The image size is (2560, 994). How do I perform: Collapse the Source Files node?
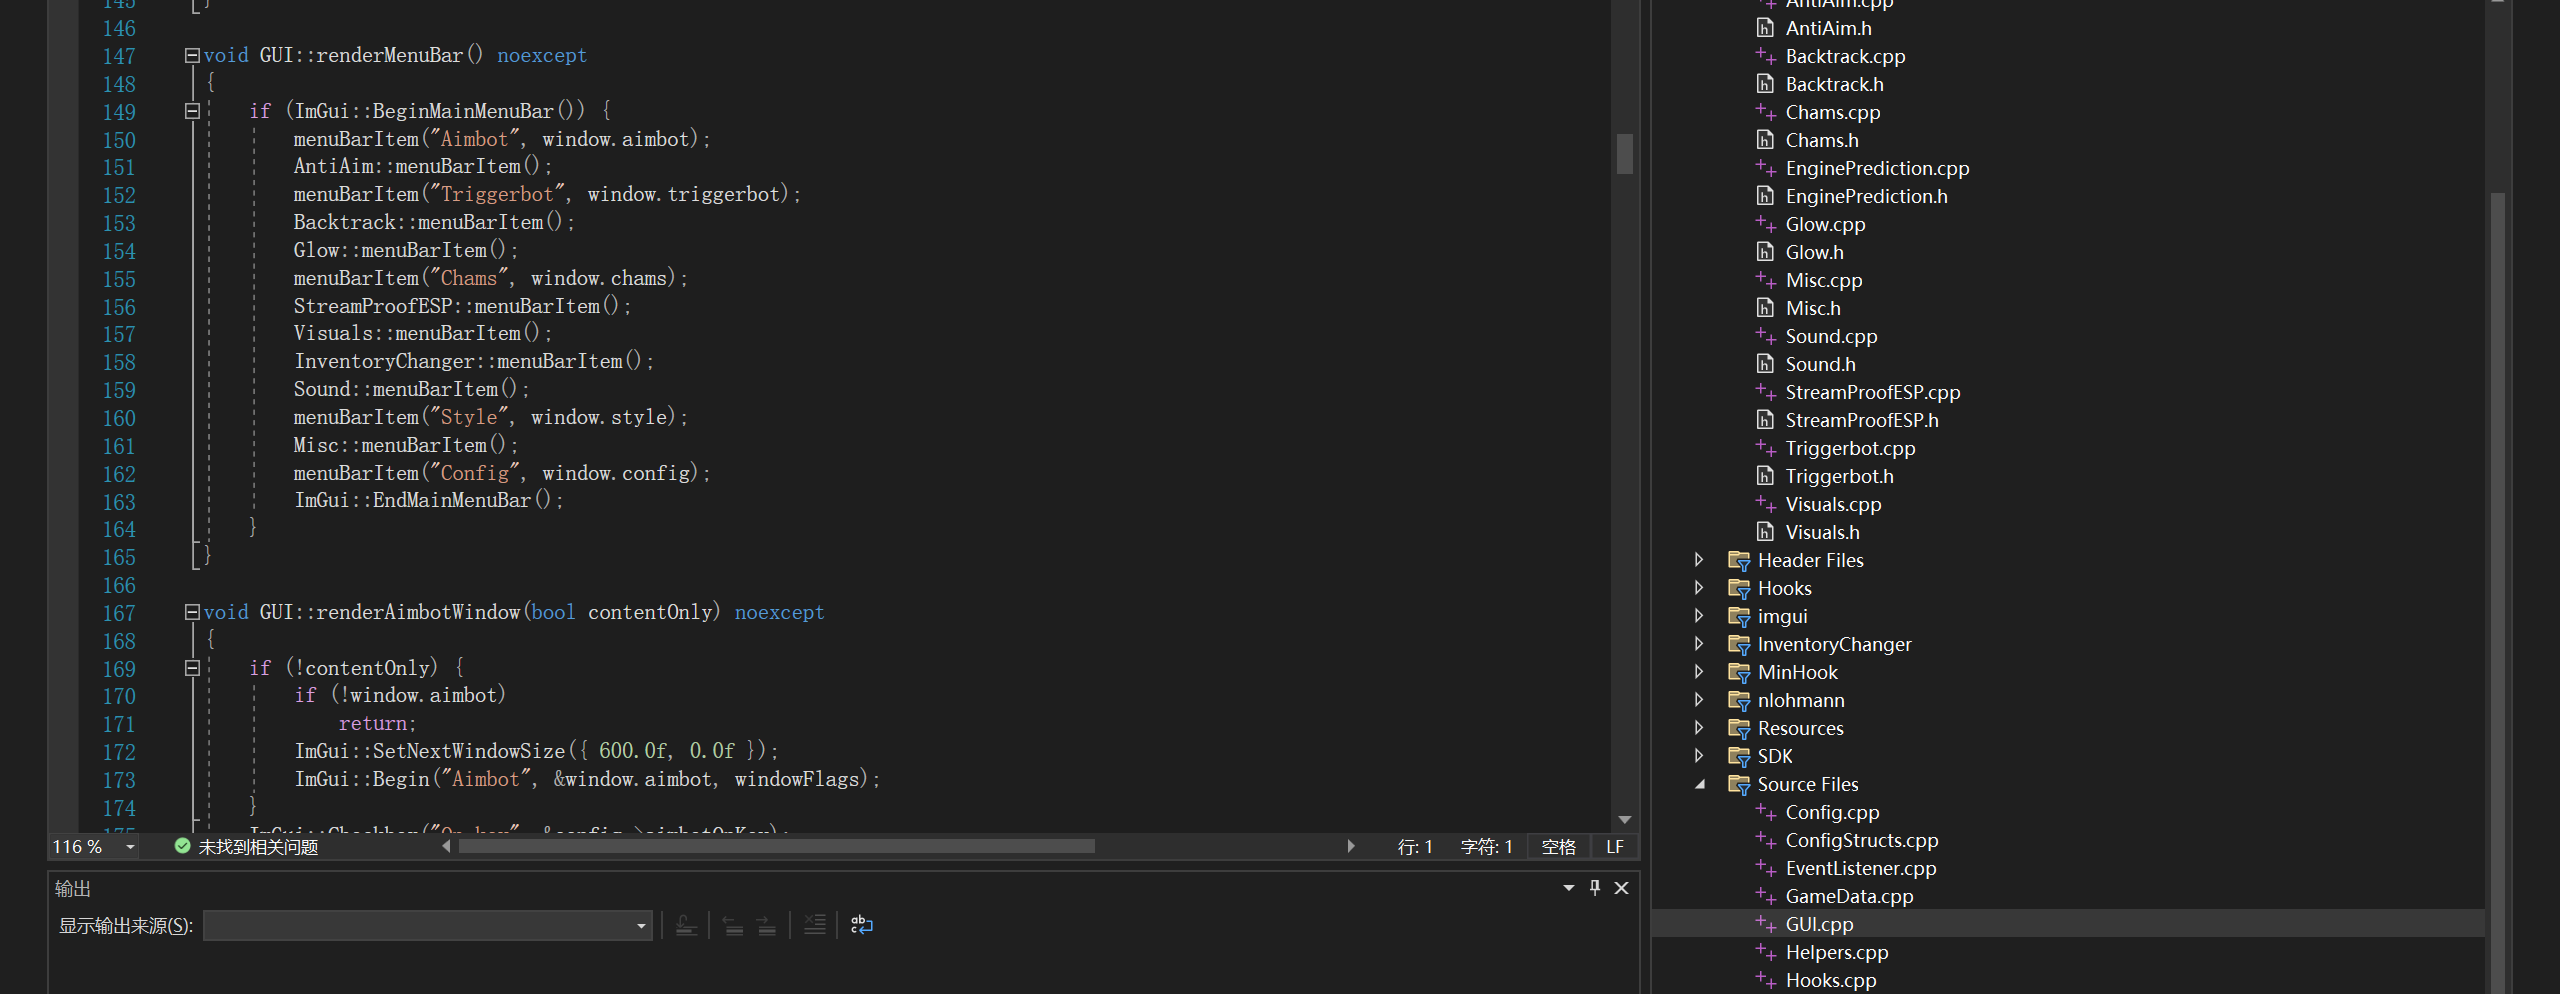[x=1702, y=784]
